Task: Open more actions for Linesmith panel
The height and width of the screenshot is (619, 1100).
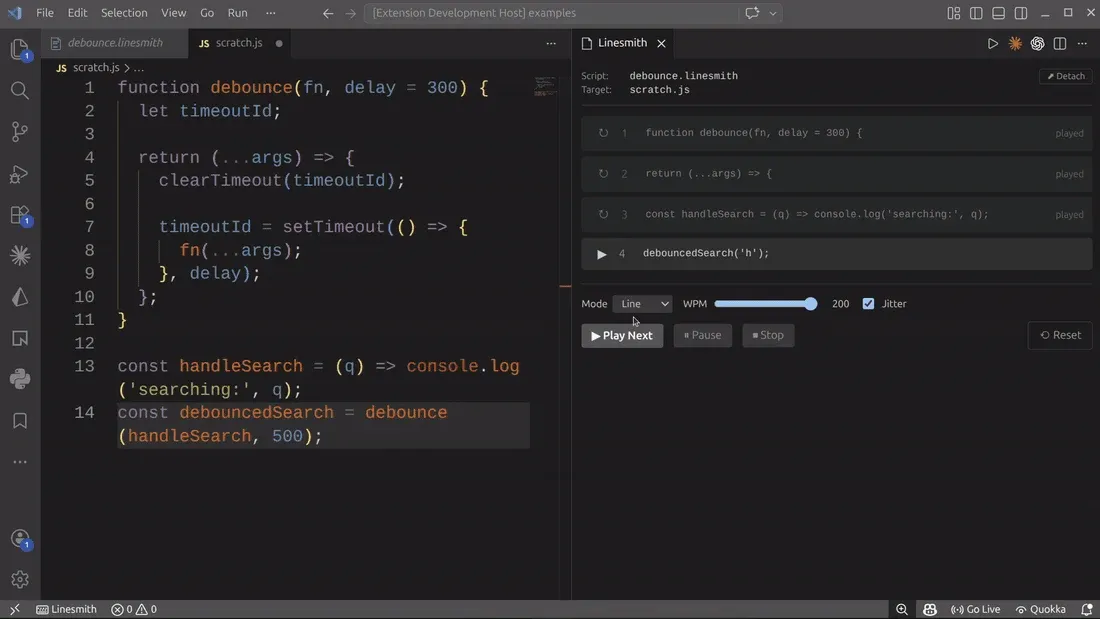Action: coord(1082,44)
